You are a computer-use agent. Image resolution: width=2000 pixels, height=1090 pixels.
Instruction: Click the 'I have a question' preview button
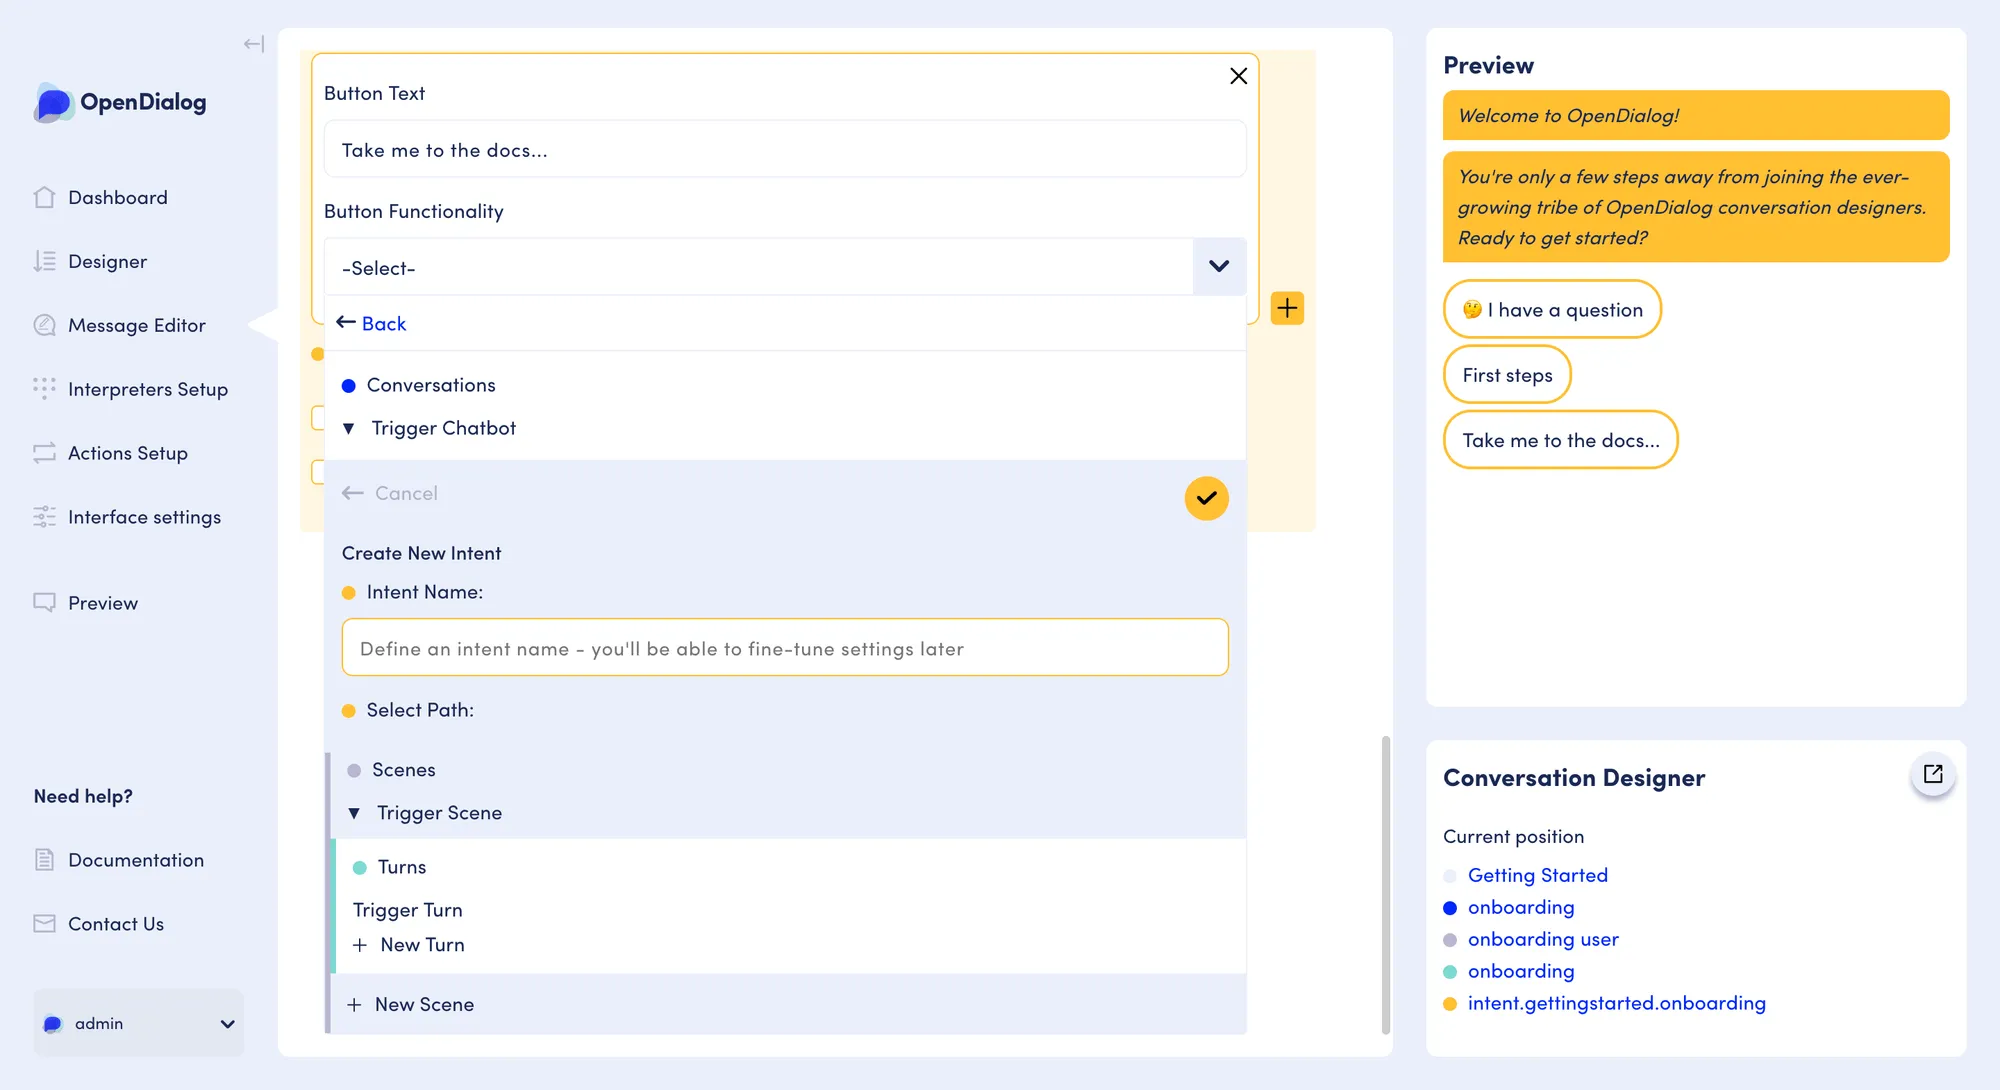tap(1552, 309)
